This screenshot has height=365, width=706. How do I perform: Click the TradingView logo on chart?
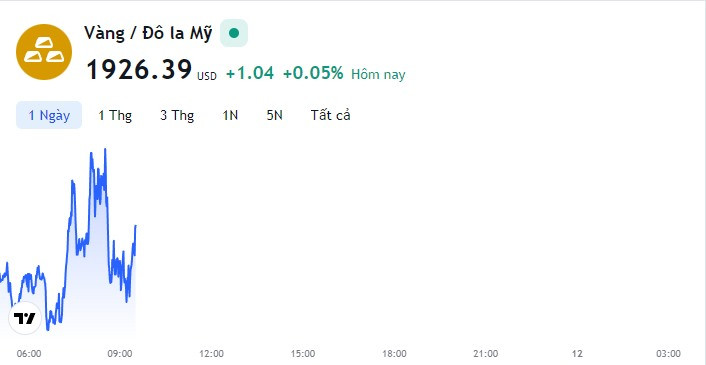[x=25, y=318]
